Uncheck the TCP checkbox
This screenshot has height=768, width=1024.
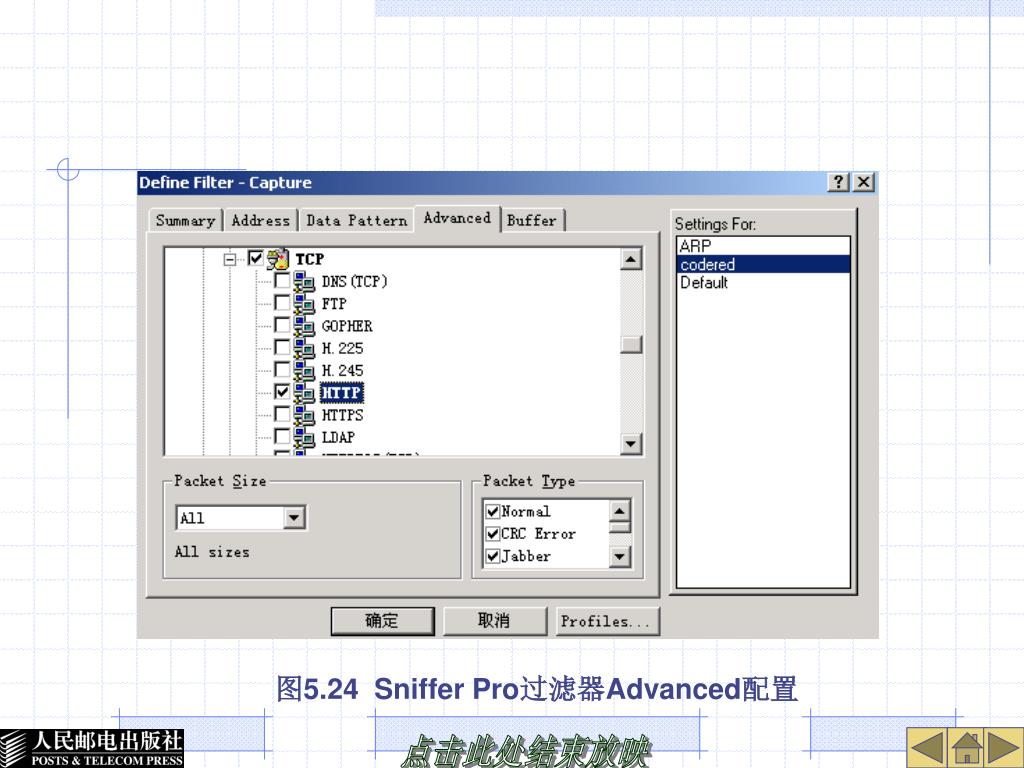(256, 259)
